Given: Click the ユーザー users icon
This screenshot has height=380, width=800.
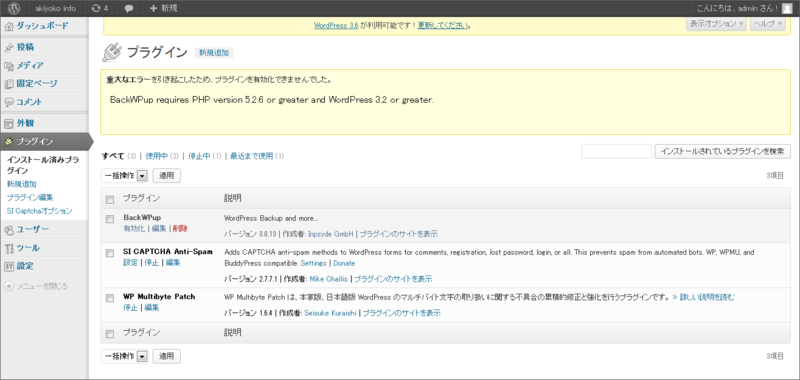Looking at the screenshot, I should (9, 230).
